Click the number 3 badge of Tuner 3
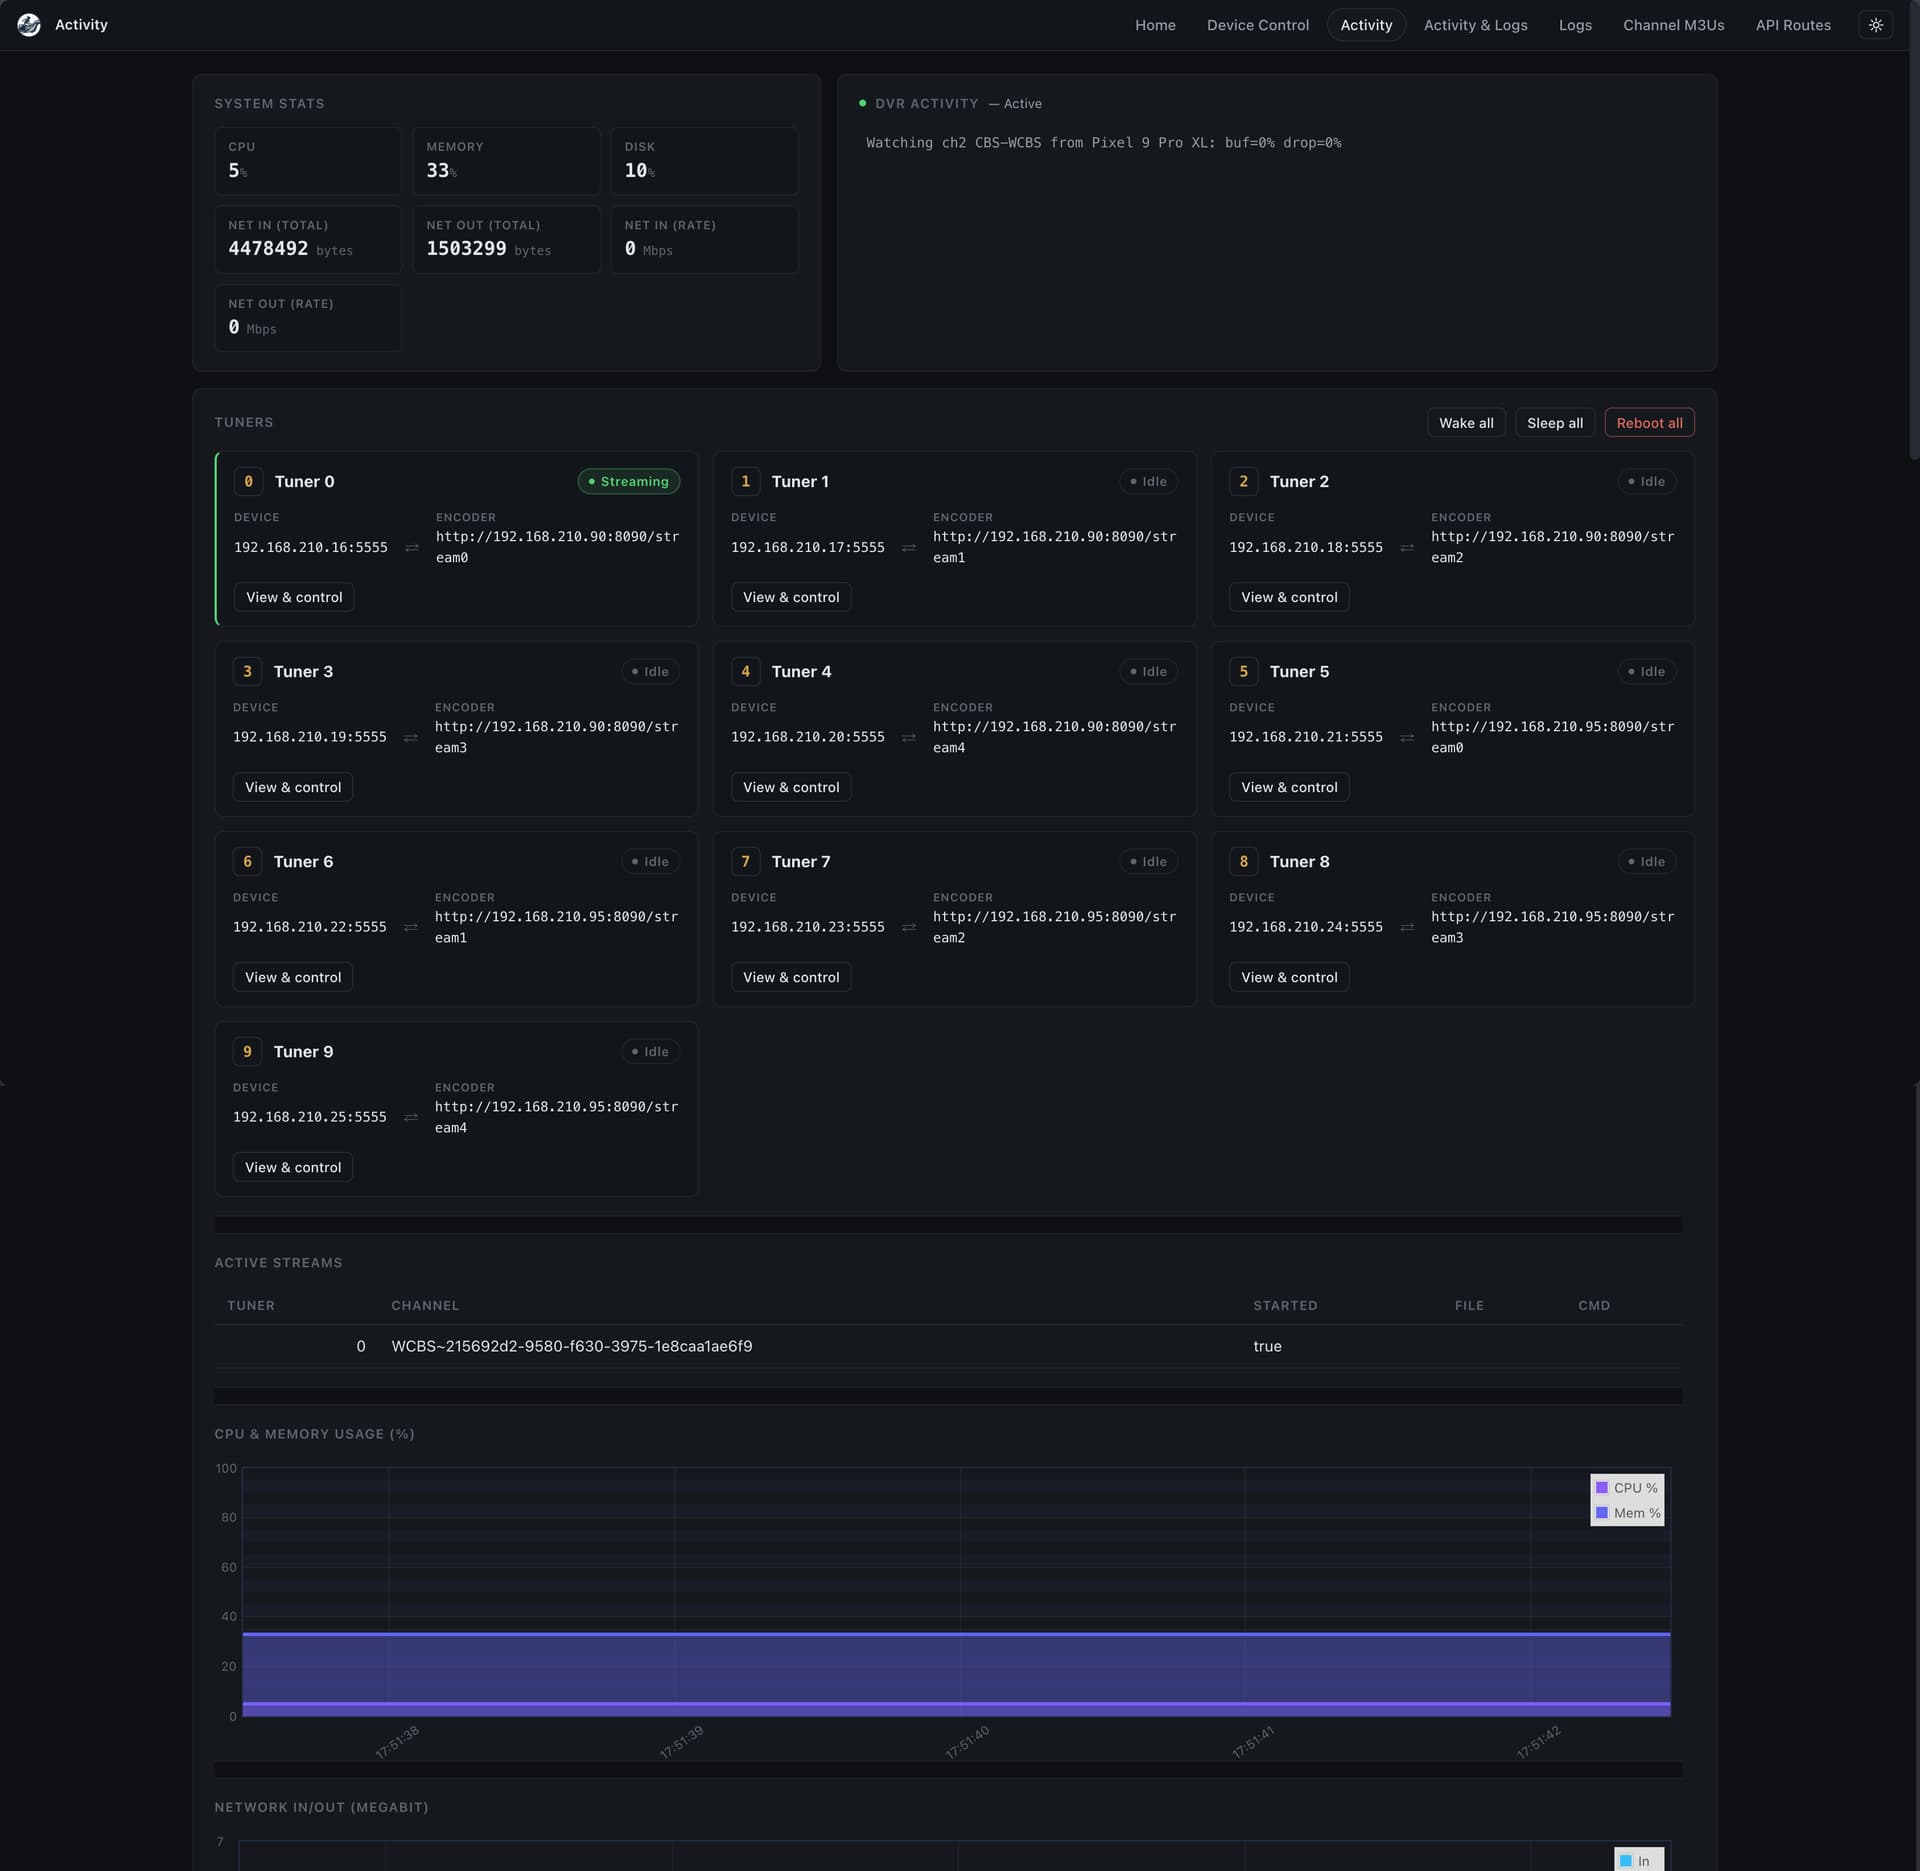 coord(247,671)
